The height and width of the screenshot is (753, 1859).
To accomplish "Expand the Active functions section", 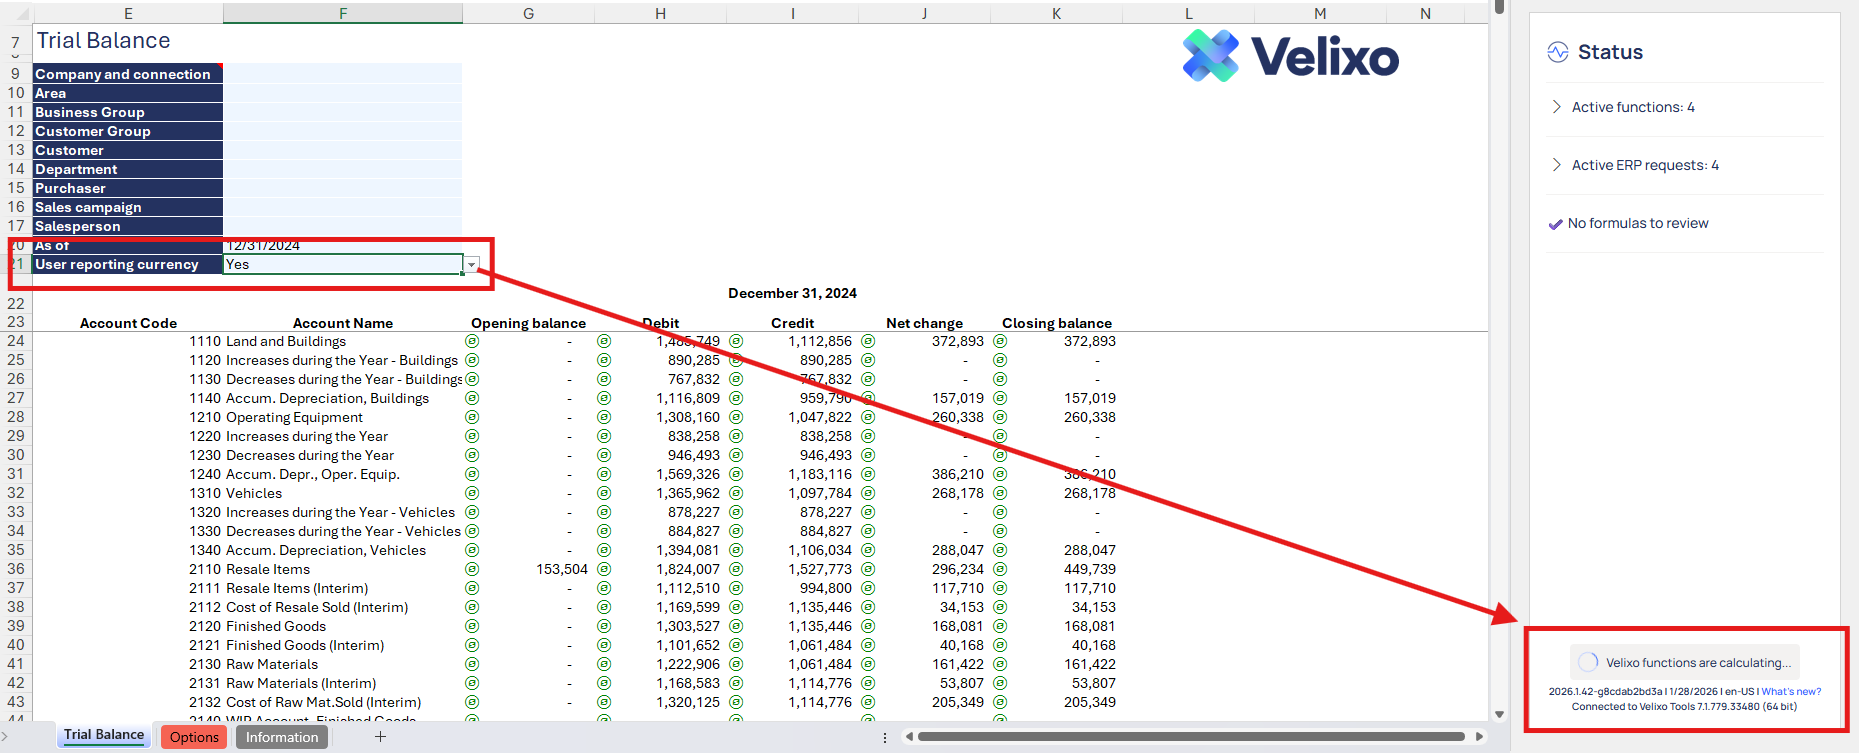I will 1556,107.
